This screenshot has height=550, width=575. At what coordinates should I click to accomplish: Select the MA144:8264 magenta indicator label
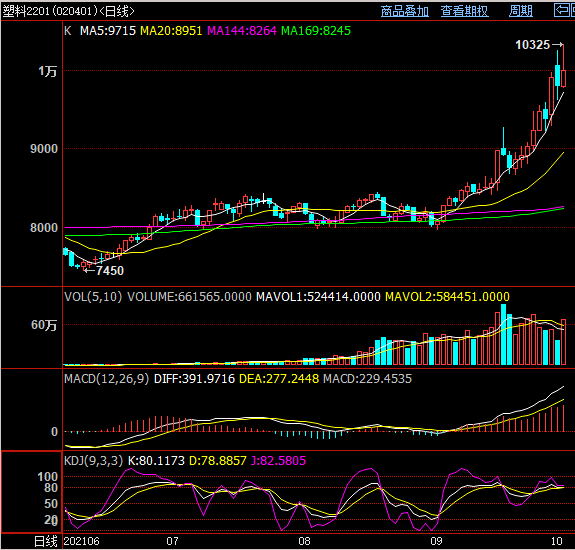point(241,31)
